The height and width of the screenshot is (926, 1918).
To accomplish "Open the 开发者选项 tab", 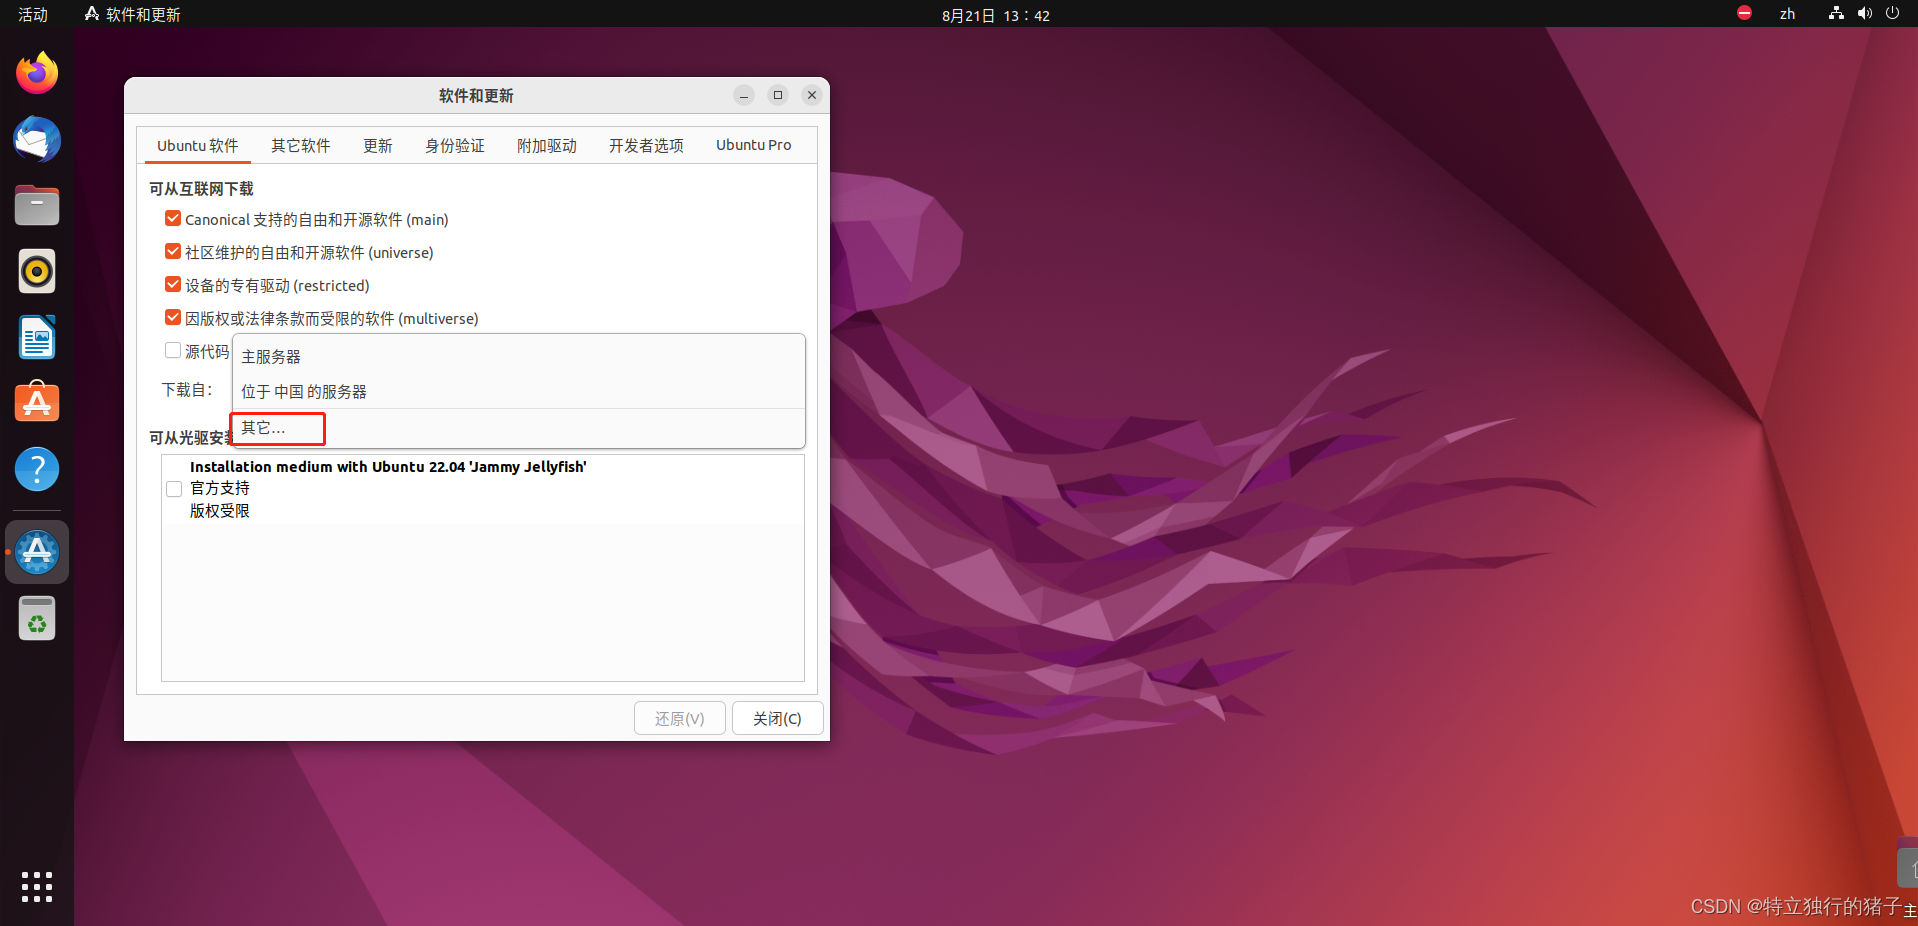I will [x=646, y=146].
